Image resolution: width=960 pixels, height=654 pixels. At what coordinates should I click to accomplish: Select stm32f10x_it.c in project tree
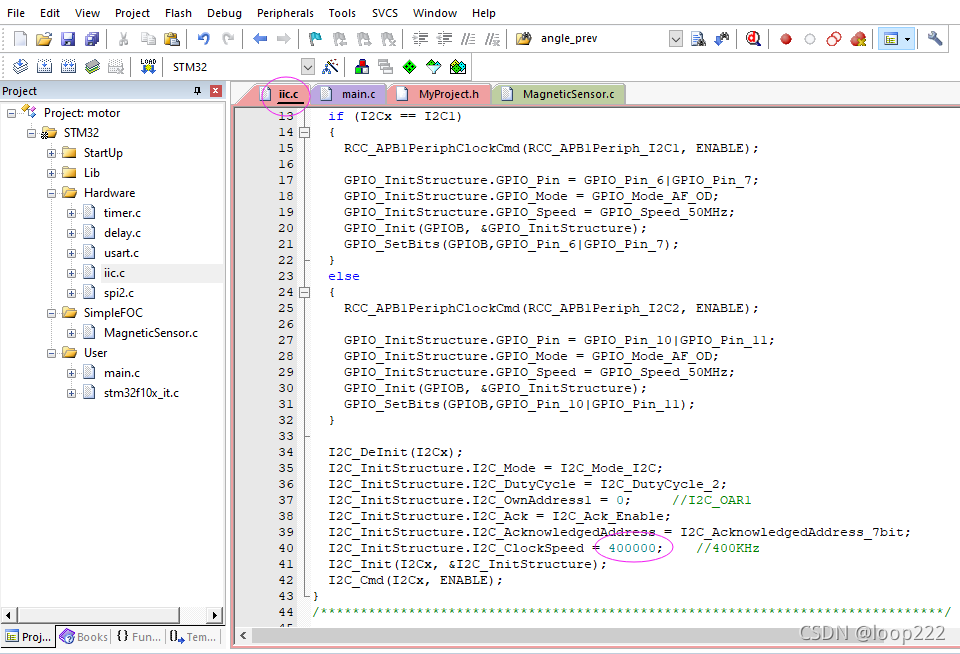pyautogui.click(x=141, y=393)
